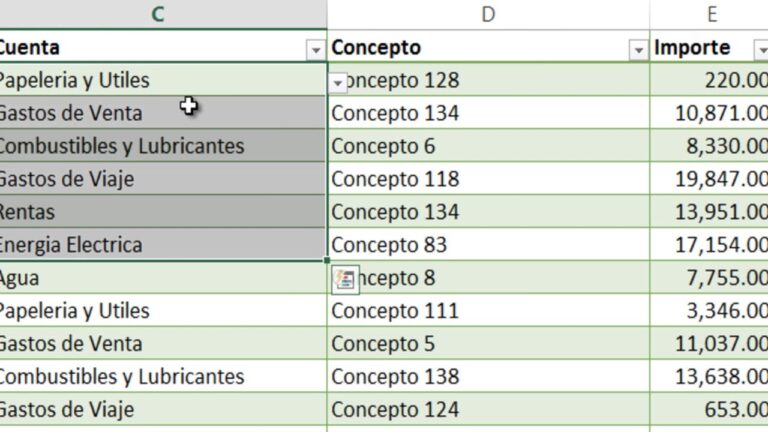Select column E header
This screenshot has height=432, width=768.
point(709,14)
